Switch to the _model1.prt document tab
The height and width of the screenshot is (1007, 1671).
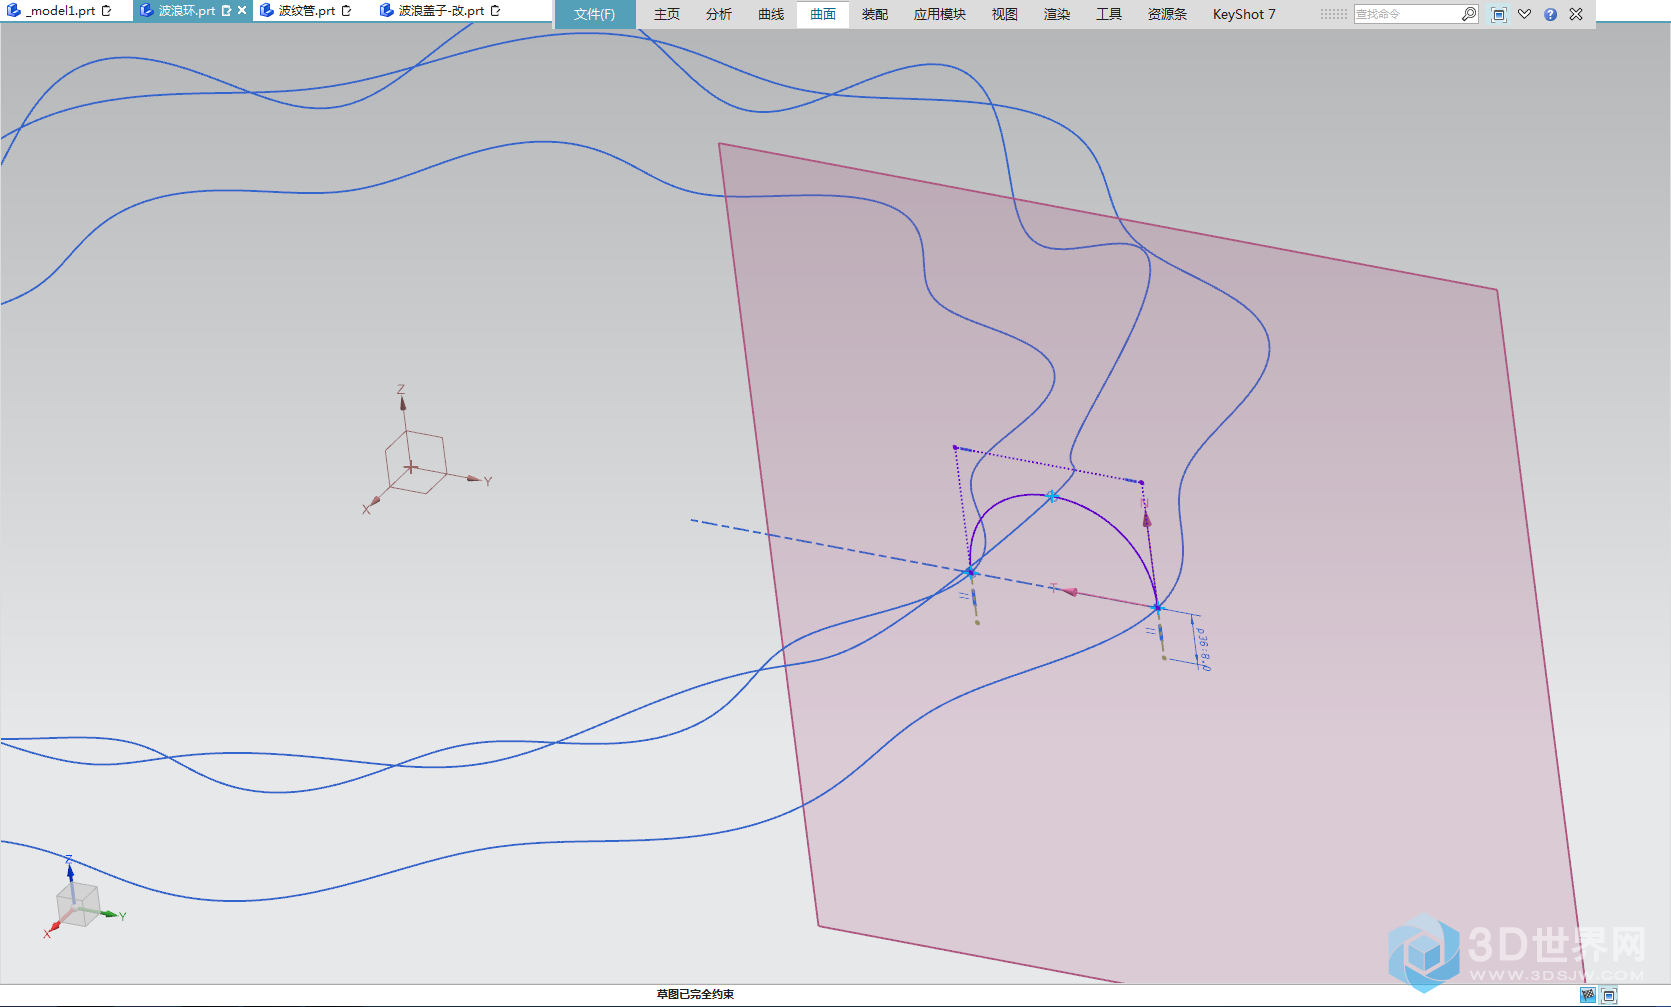tap(62, 11)
